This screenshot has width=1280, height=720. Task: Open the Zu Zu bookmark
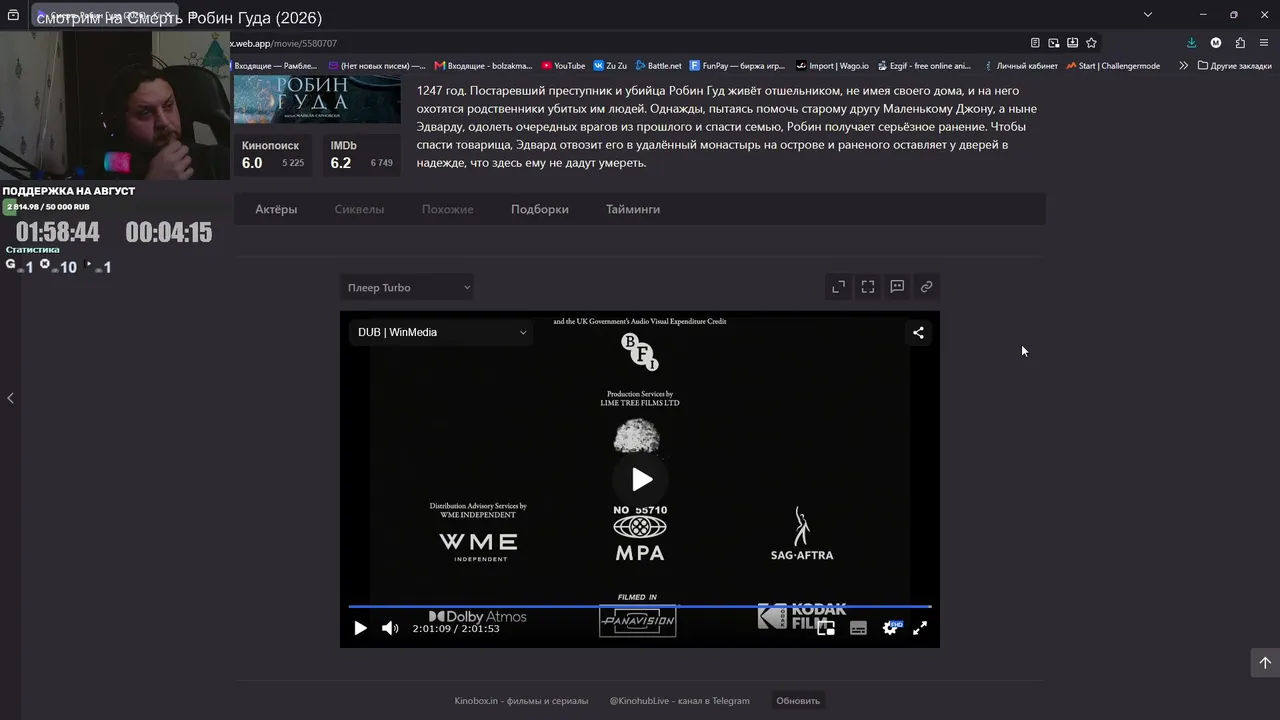[610, 66]
